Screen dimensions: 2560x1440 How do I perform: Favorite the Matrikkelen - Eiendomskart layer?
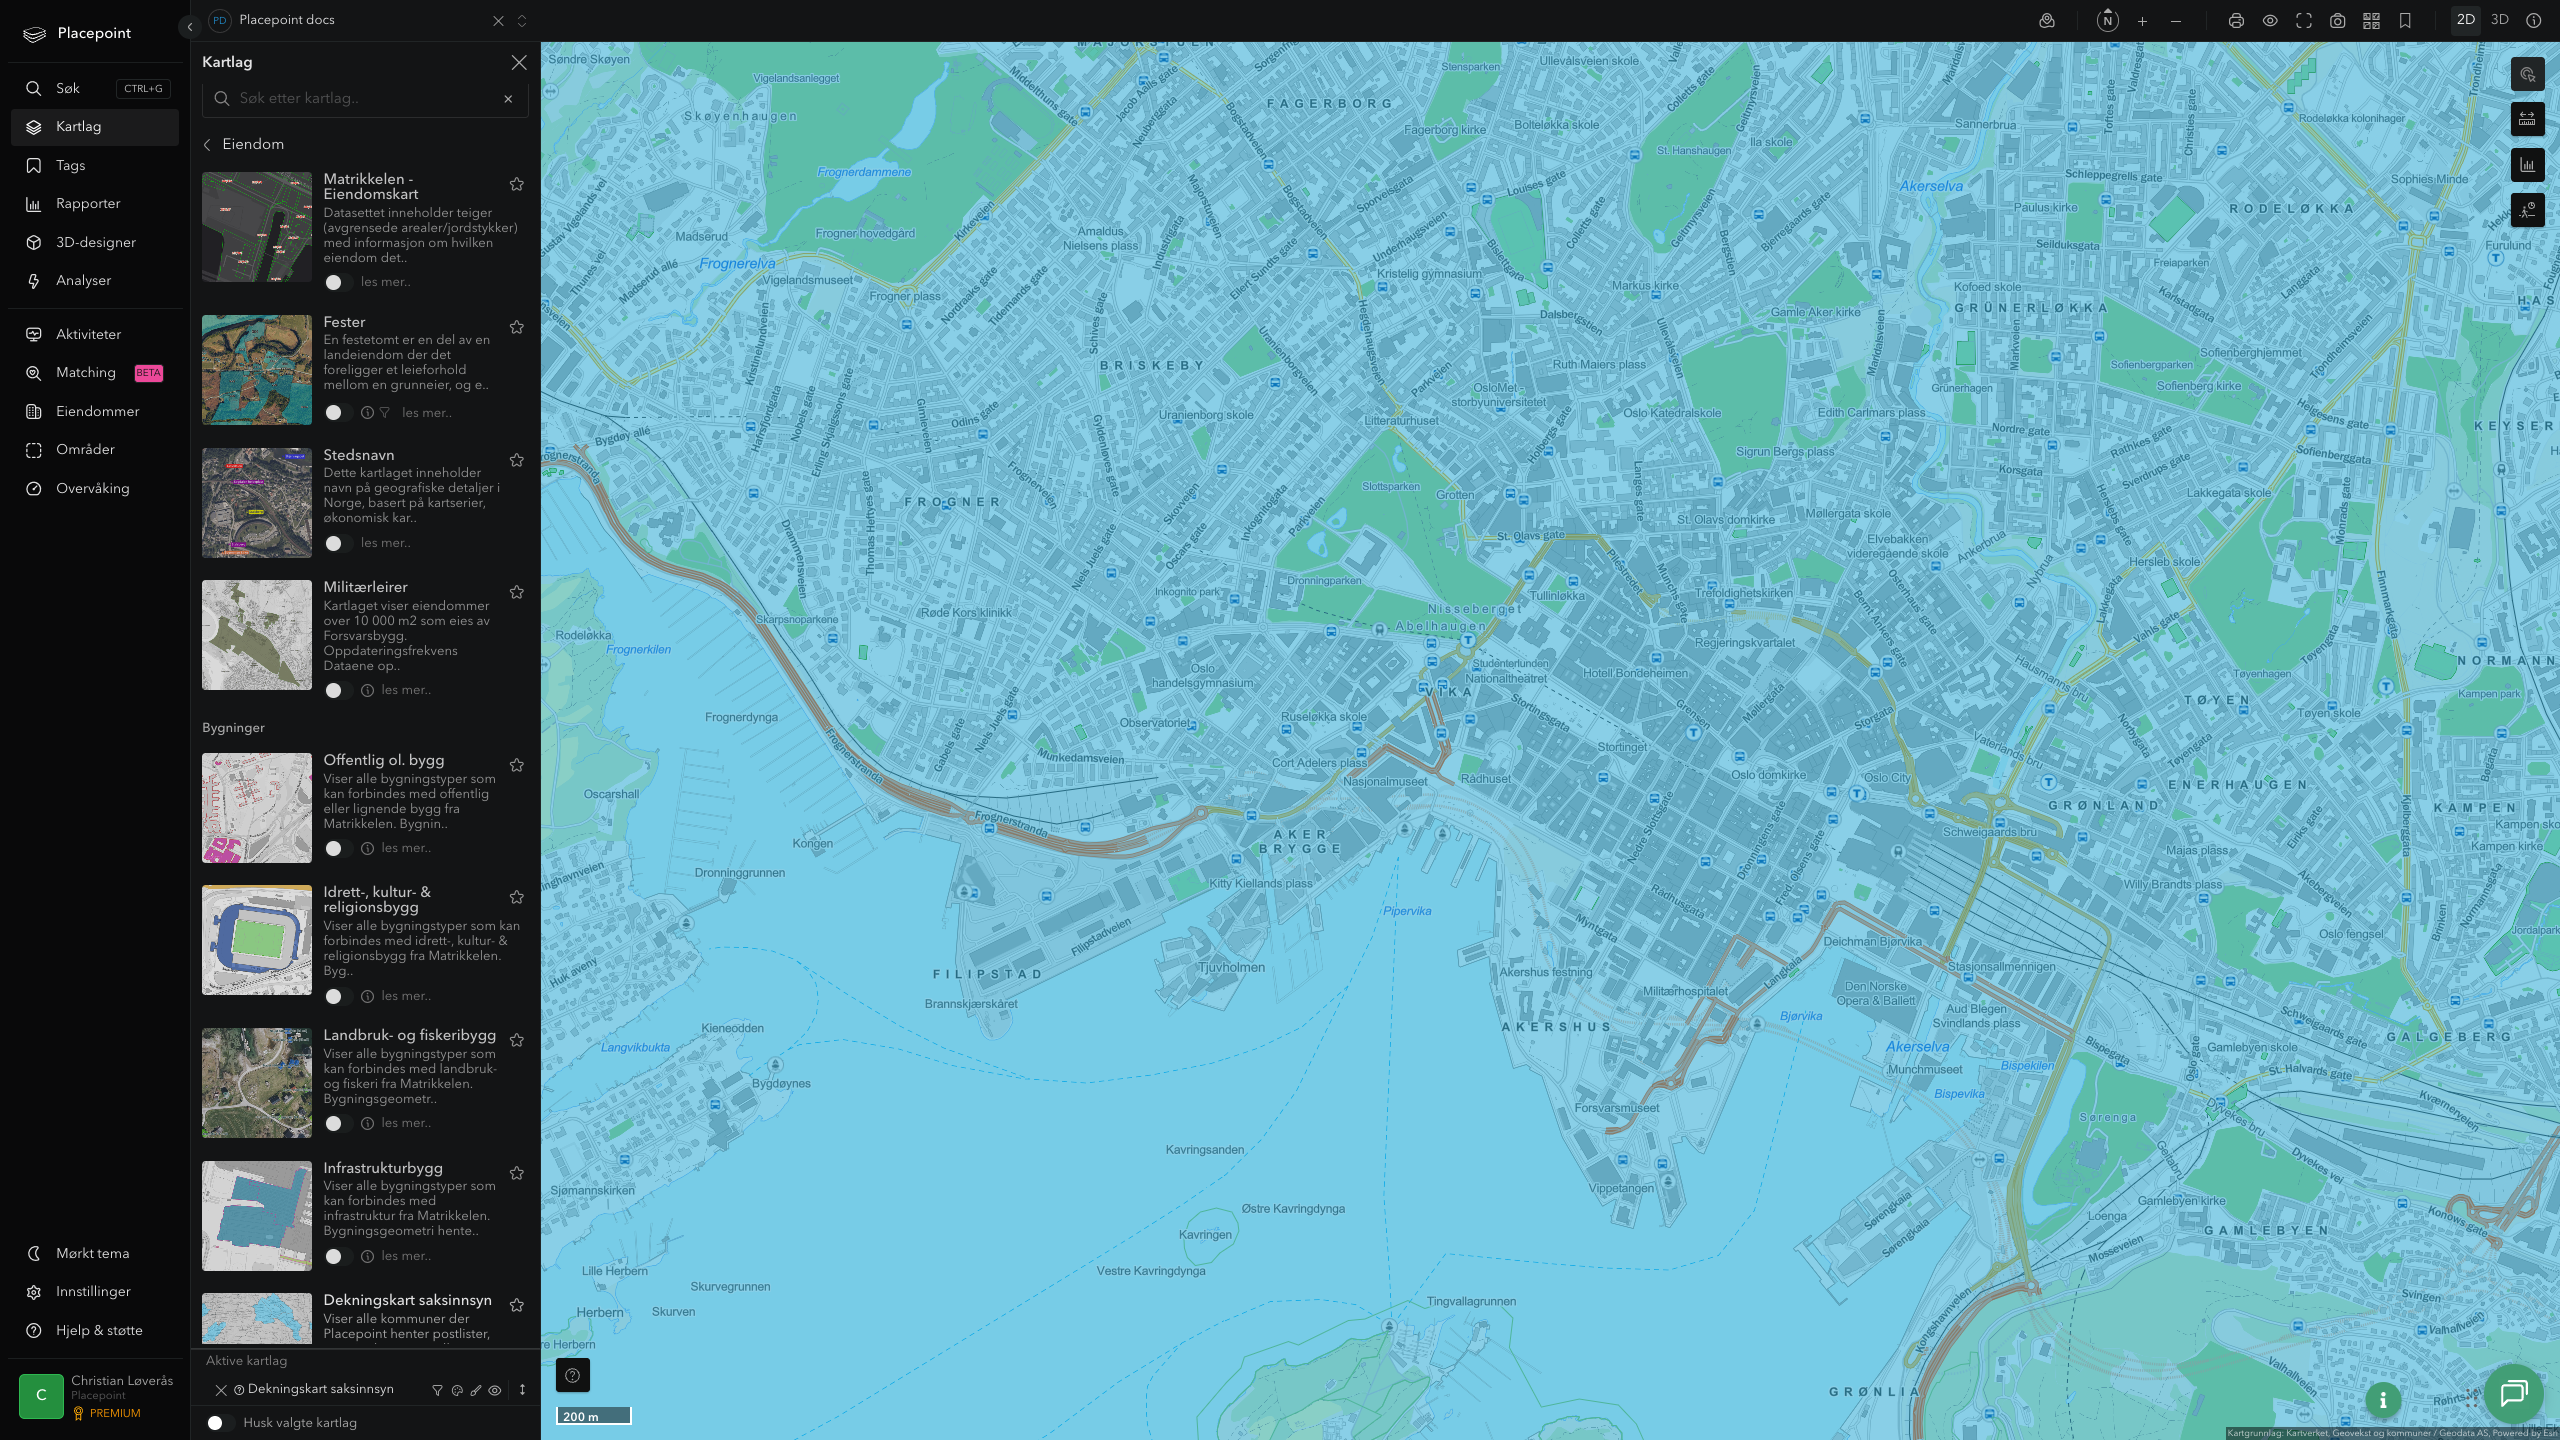[x=517, y=184]
